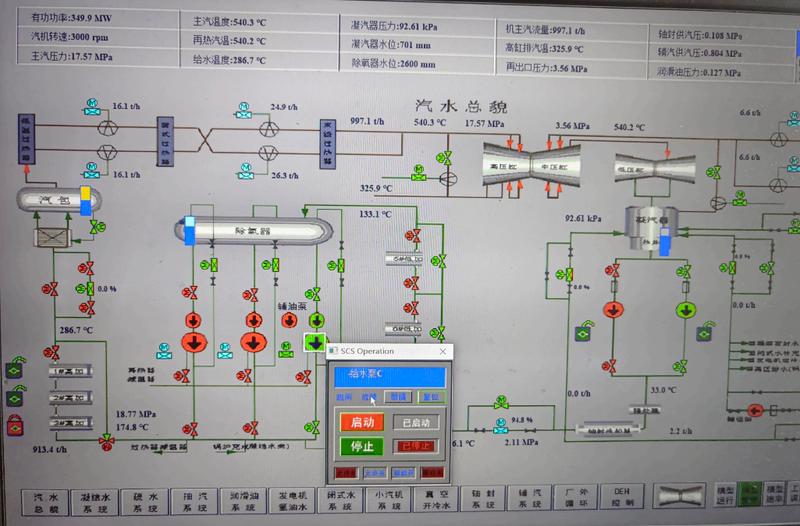The height and width of the screenshot is (526, 800).
Task: Click the 有功功率:349.9 MW readout
Action: 71,18
